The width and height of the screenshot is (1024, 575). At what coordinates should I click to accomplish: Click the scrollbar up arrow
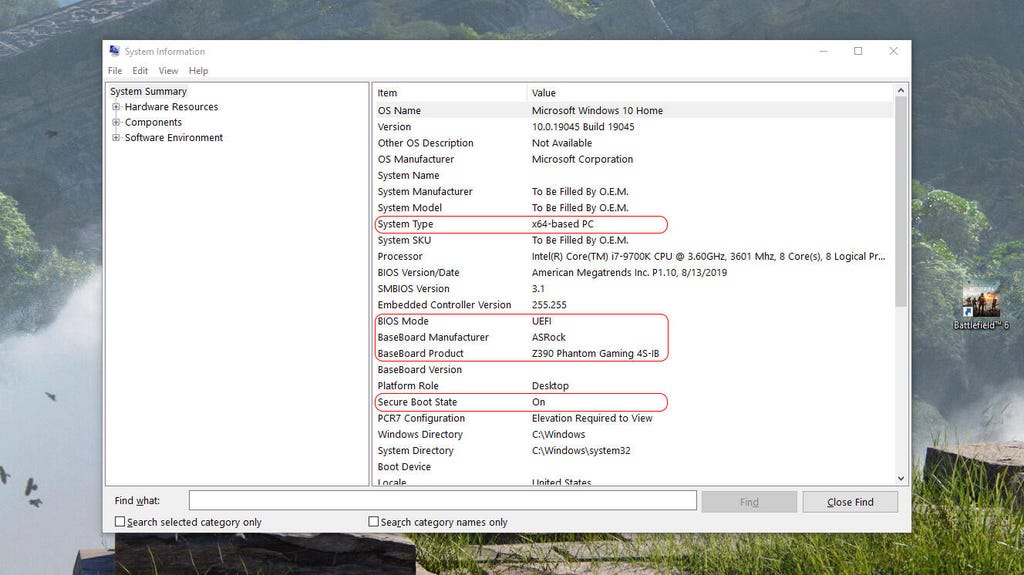pos(901,92)
